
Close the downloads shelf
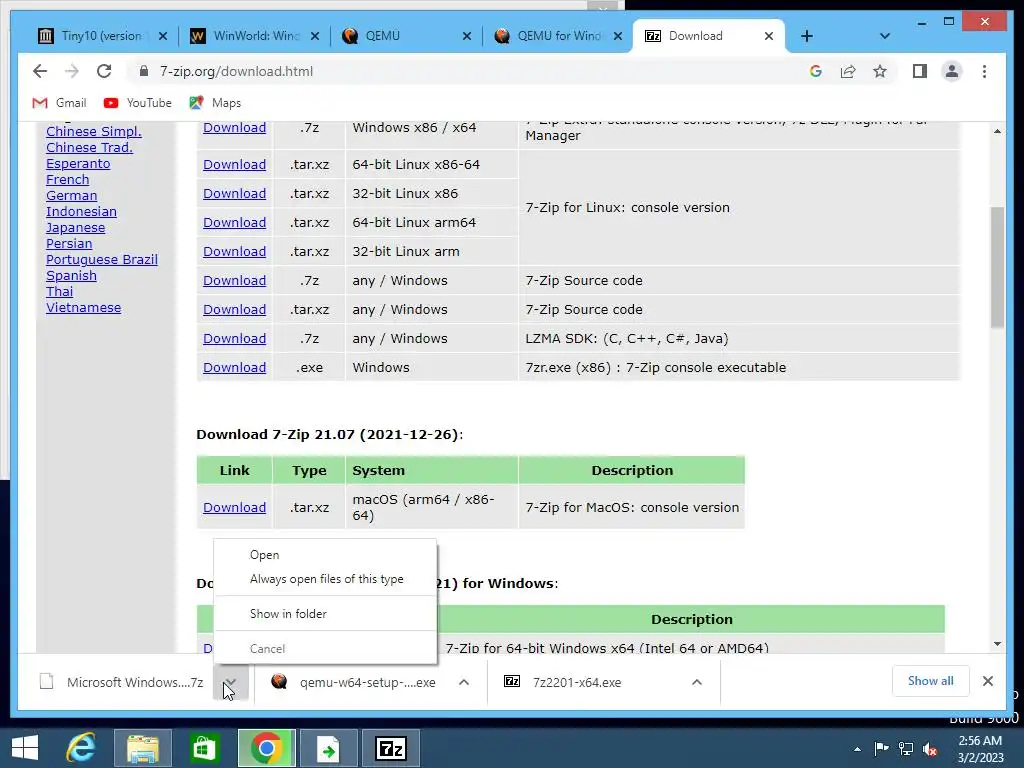click(988, 681)
